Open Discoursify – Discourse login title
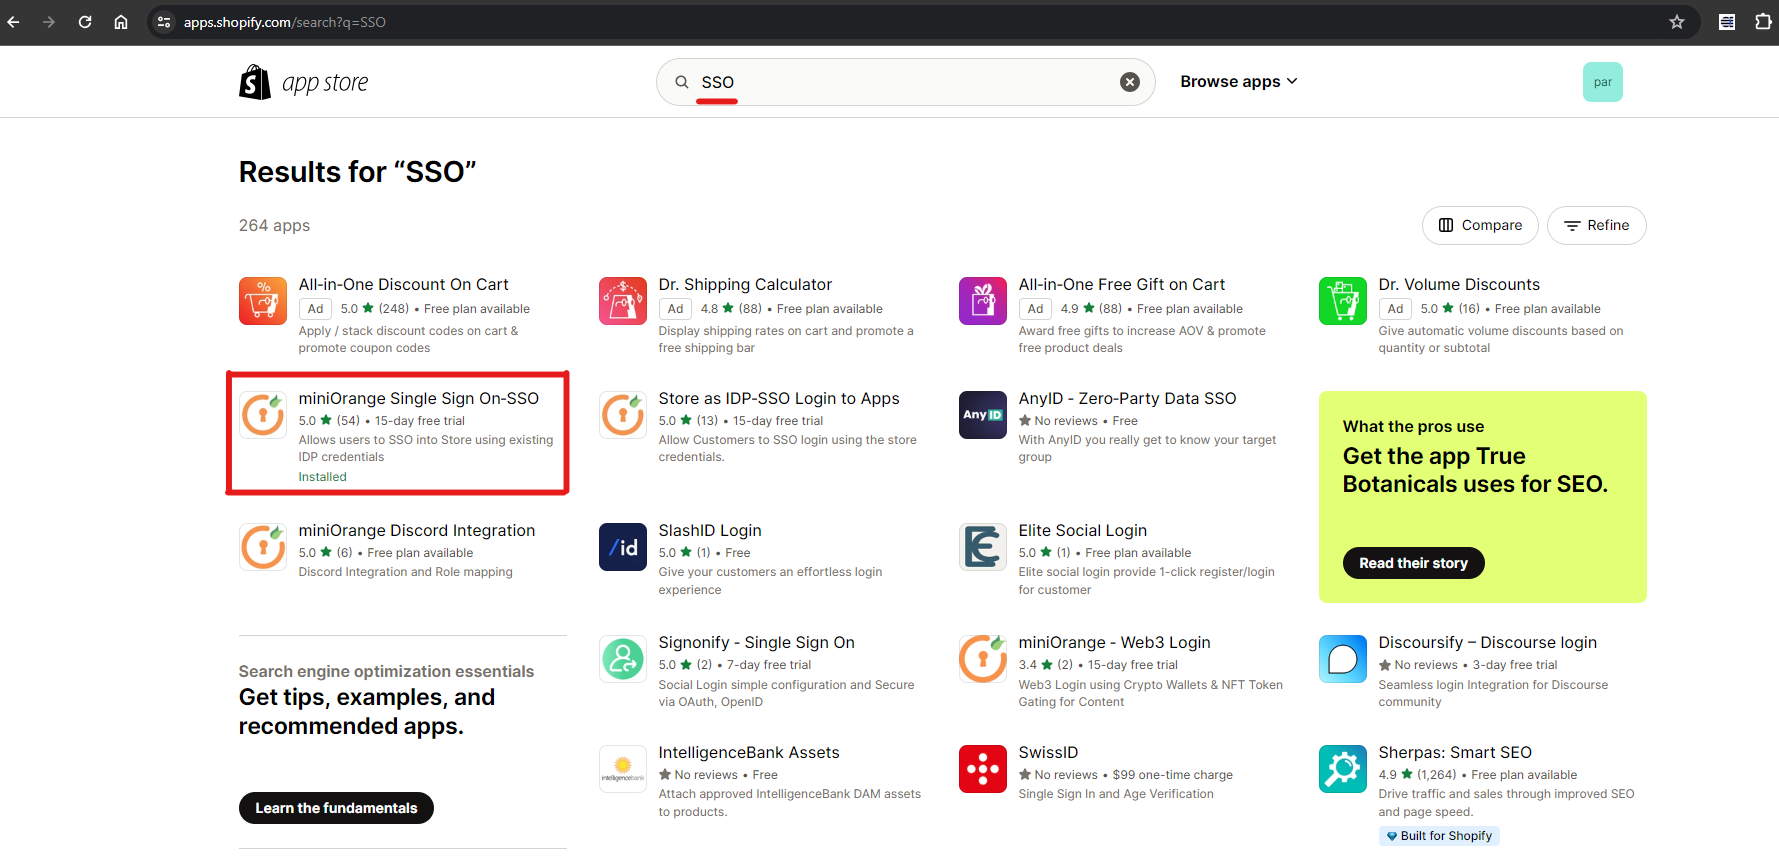 1487,642
